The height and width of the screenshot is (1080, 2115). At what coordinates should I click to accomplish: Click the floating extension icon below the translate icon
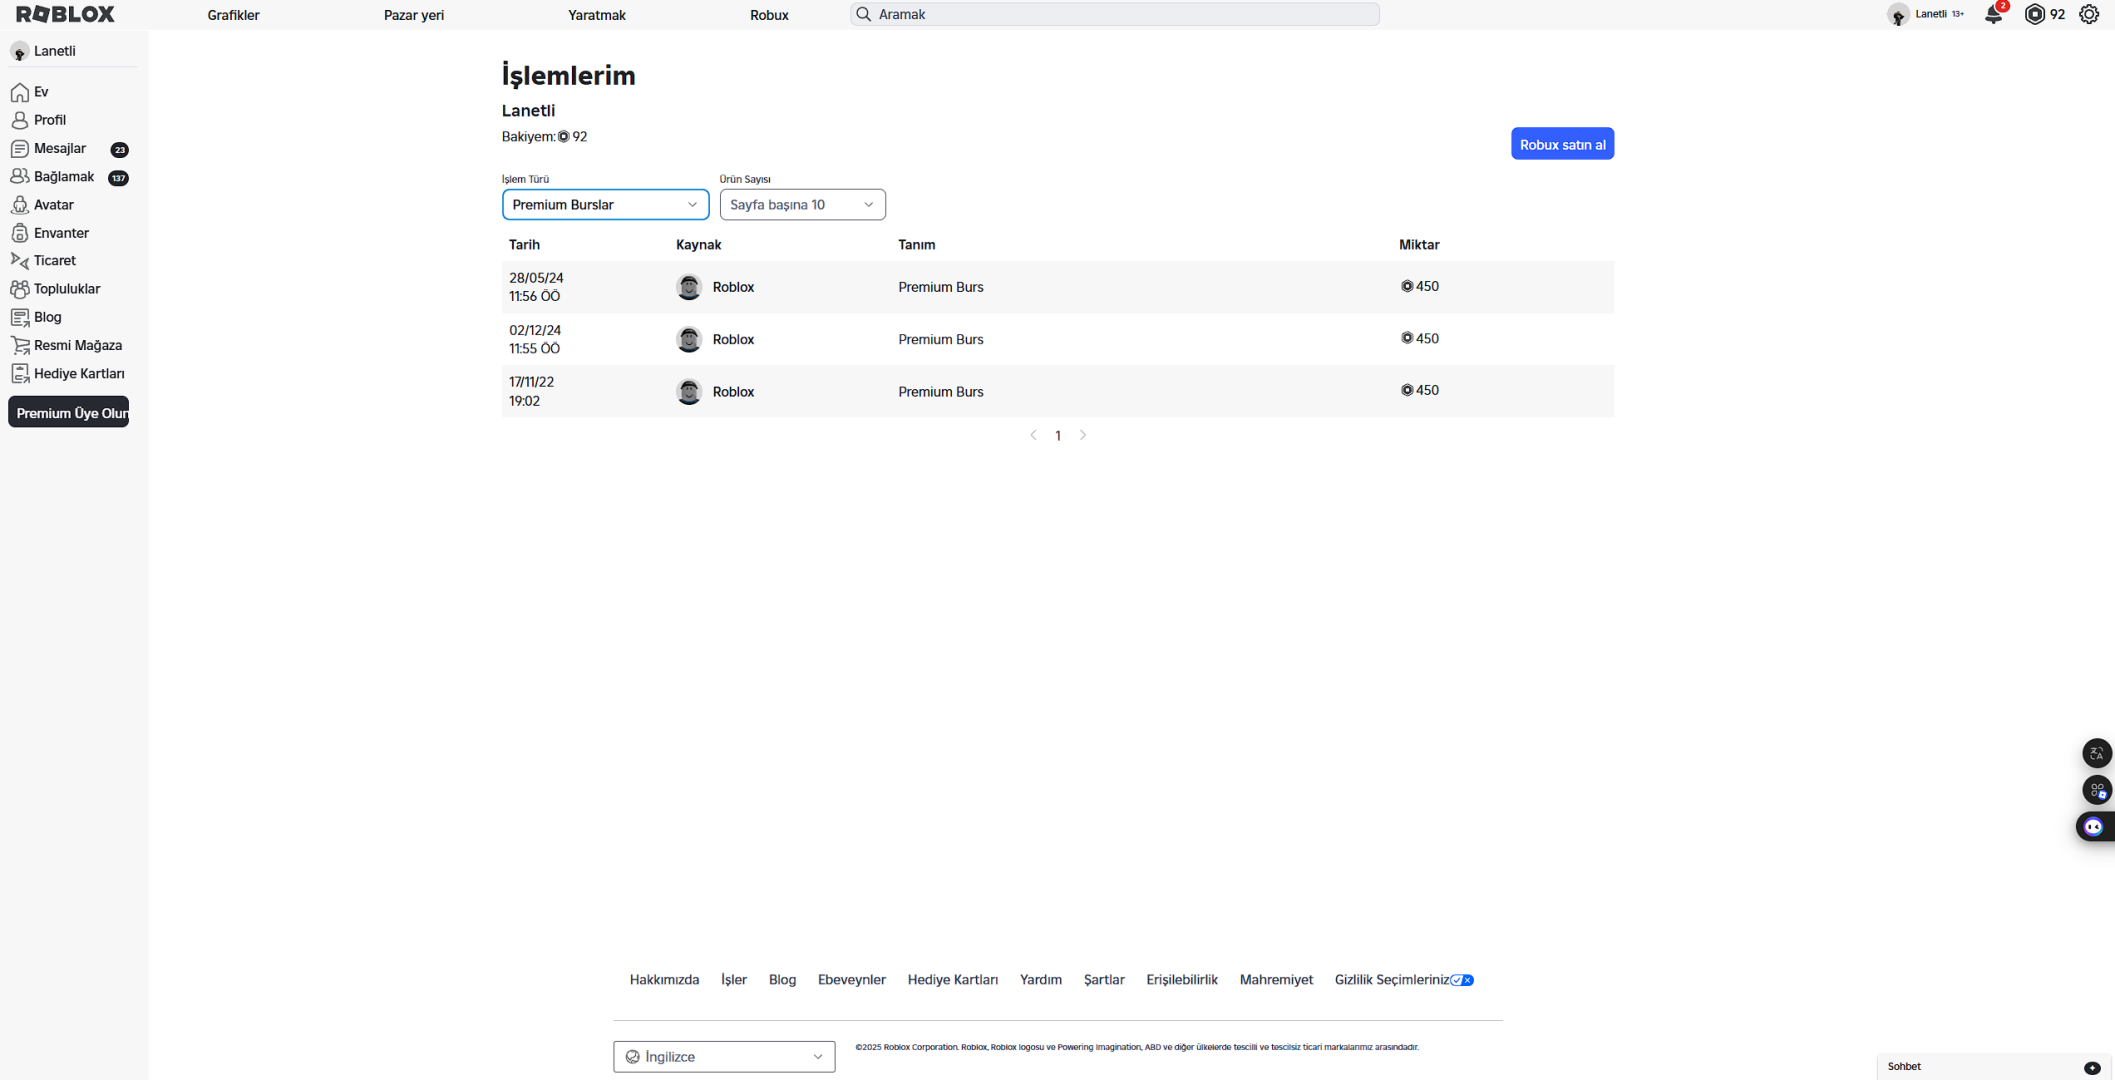(2096, 790)
